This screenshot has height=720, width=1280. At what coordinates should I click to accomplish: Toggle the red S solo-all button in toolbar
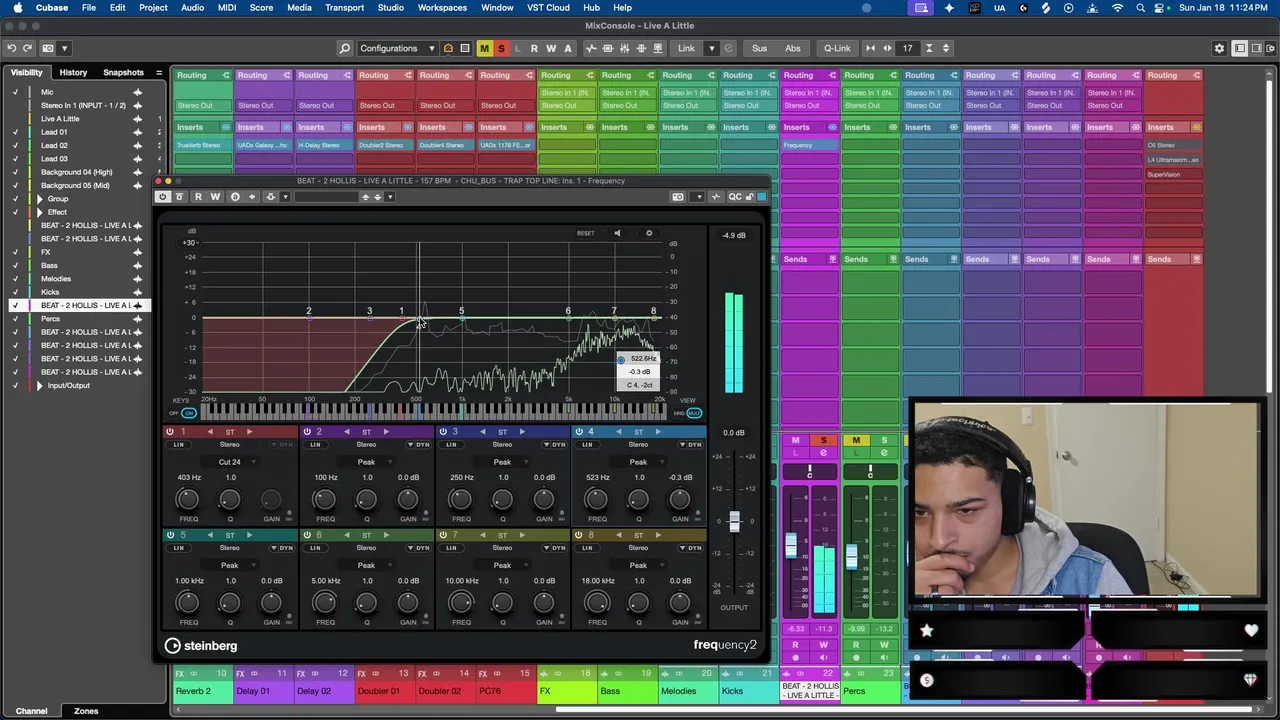coord(501,48)
